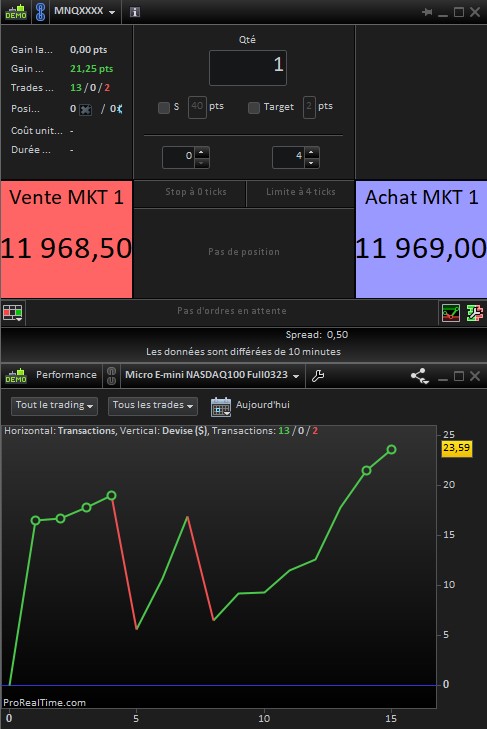Click the Aujourd'hui date label
Viewport: 487px width, 729px height.
coord(263,405)
